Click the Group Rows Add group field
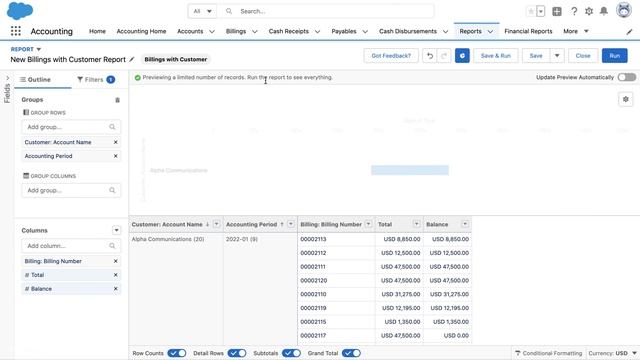The width and height of the screenshot is (640, 360). point(71,127)
